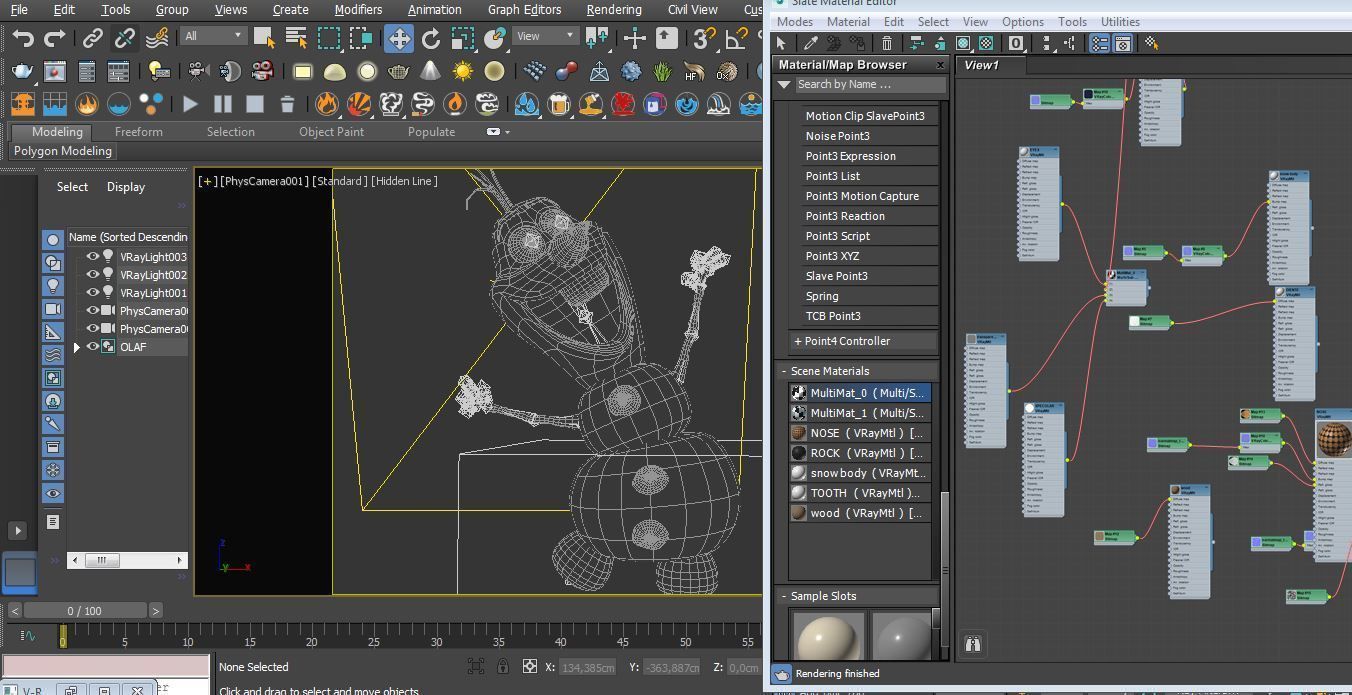This screenshot has height=695, width=1352.
Task: Click scene explorer display lights icon
Action: (53, 286)
